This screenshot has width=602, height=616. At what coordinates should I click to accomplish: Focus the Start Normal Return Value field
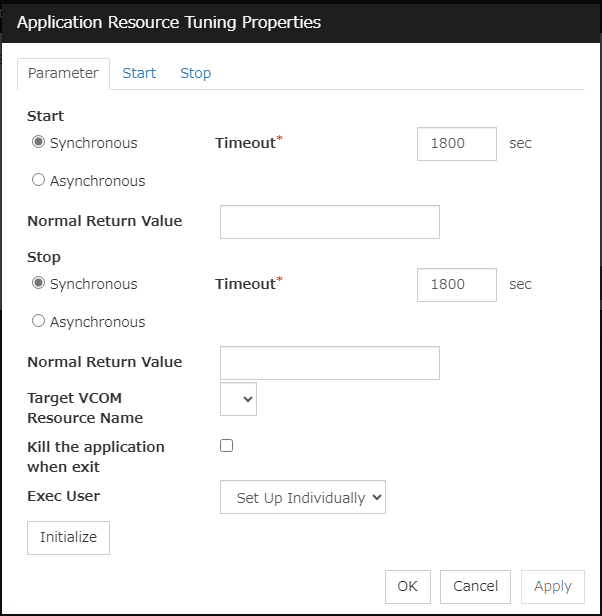pyautogui.click(x=329, y=222)
